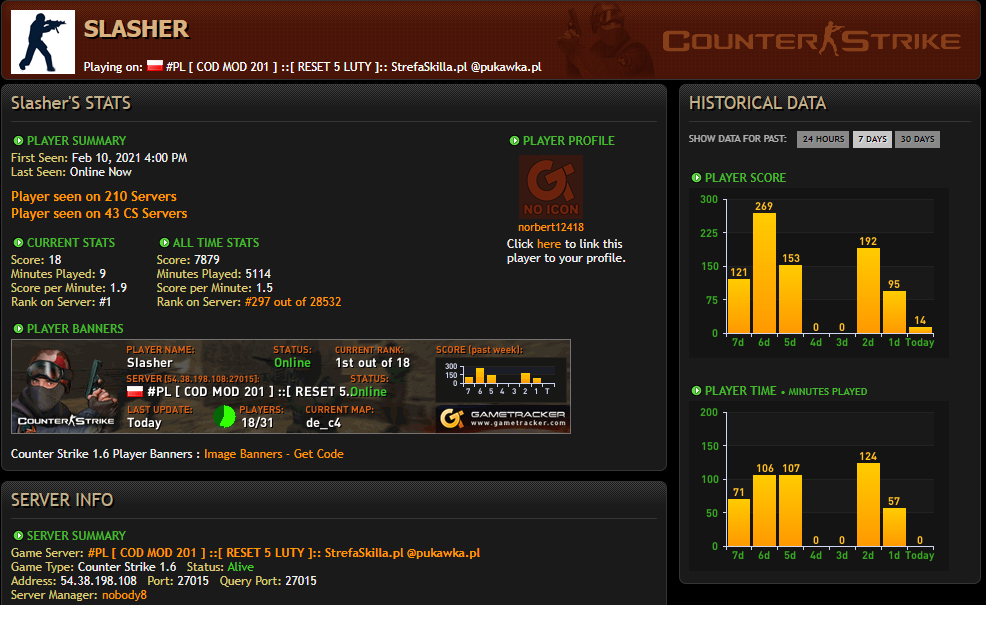The width and height of the screenshot is (986, 630).
Task: Click the 'Minutes Played: 5114' text
Action: coord(214,274)
